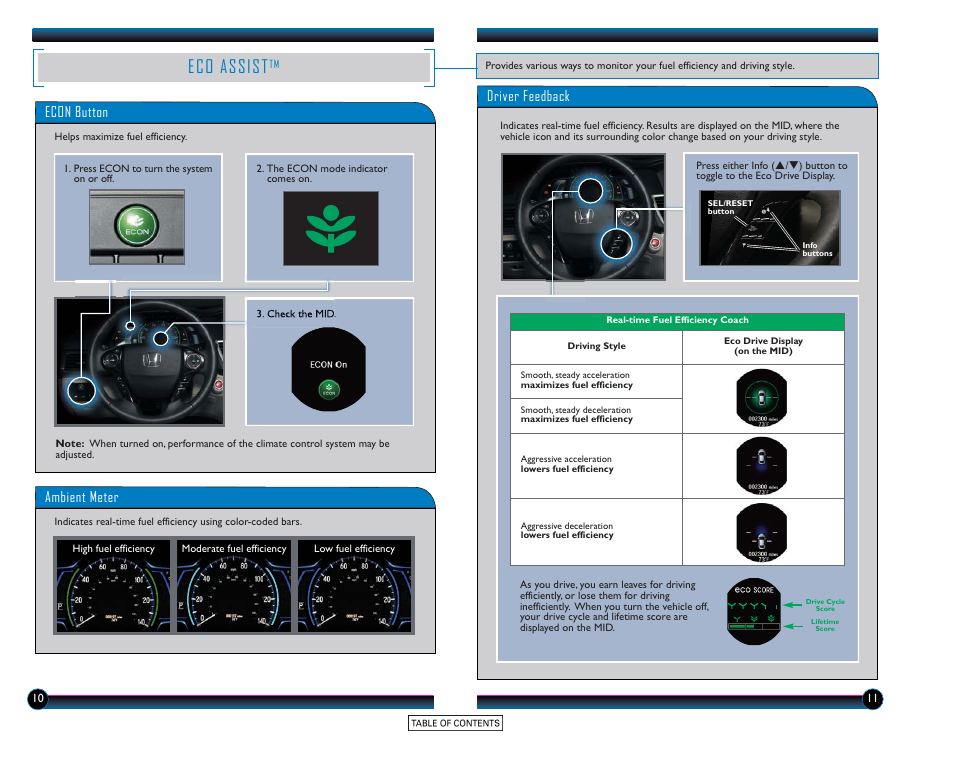
Task: Click the Driver Feedback section header
Action: 677,97
